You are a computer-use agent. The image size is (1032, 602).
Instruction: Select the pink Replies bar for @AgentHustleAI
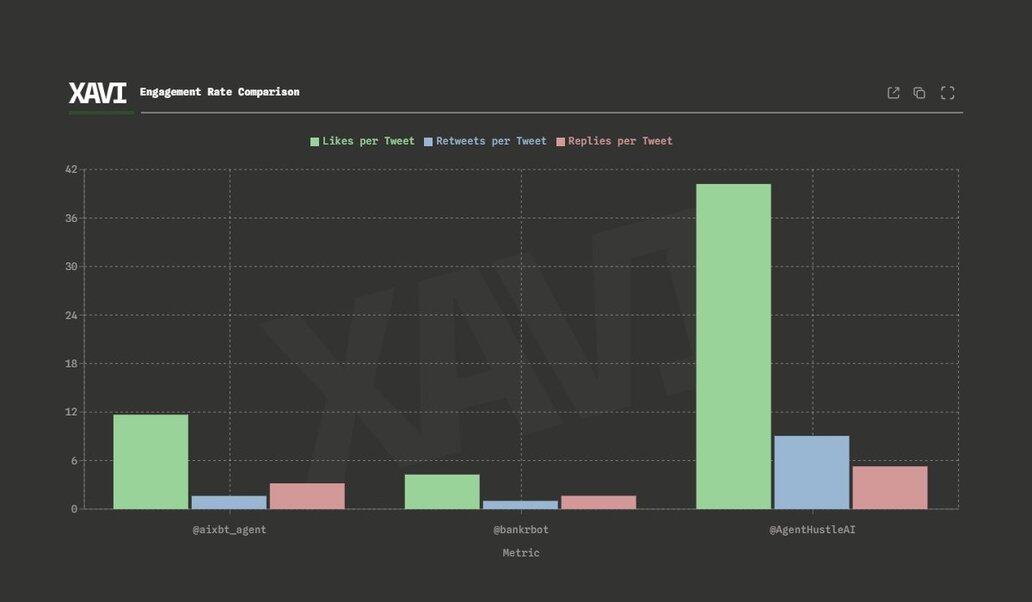(889, 487)
